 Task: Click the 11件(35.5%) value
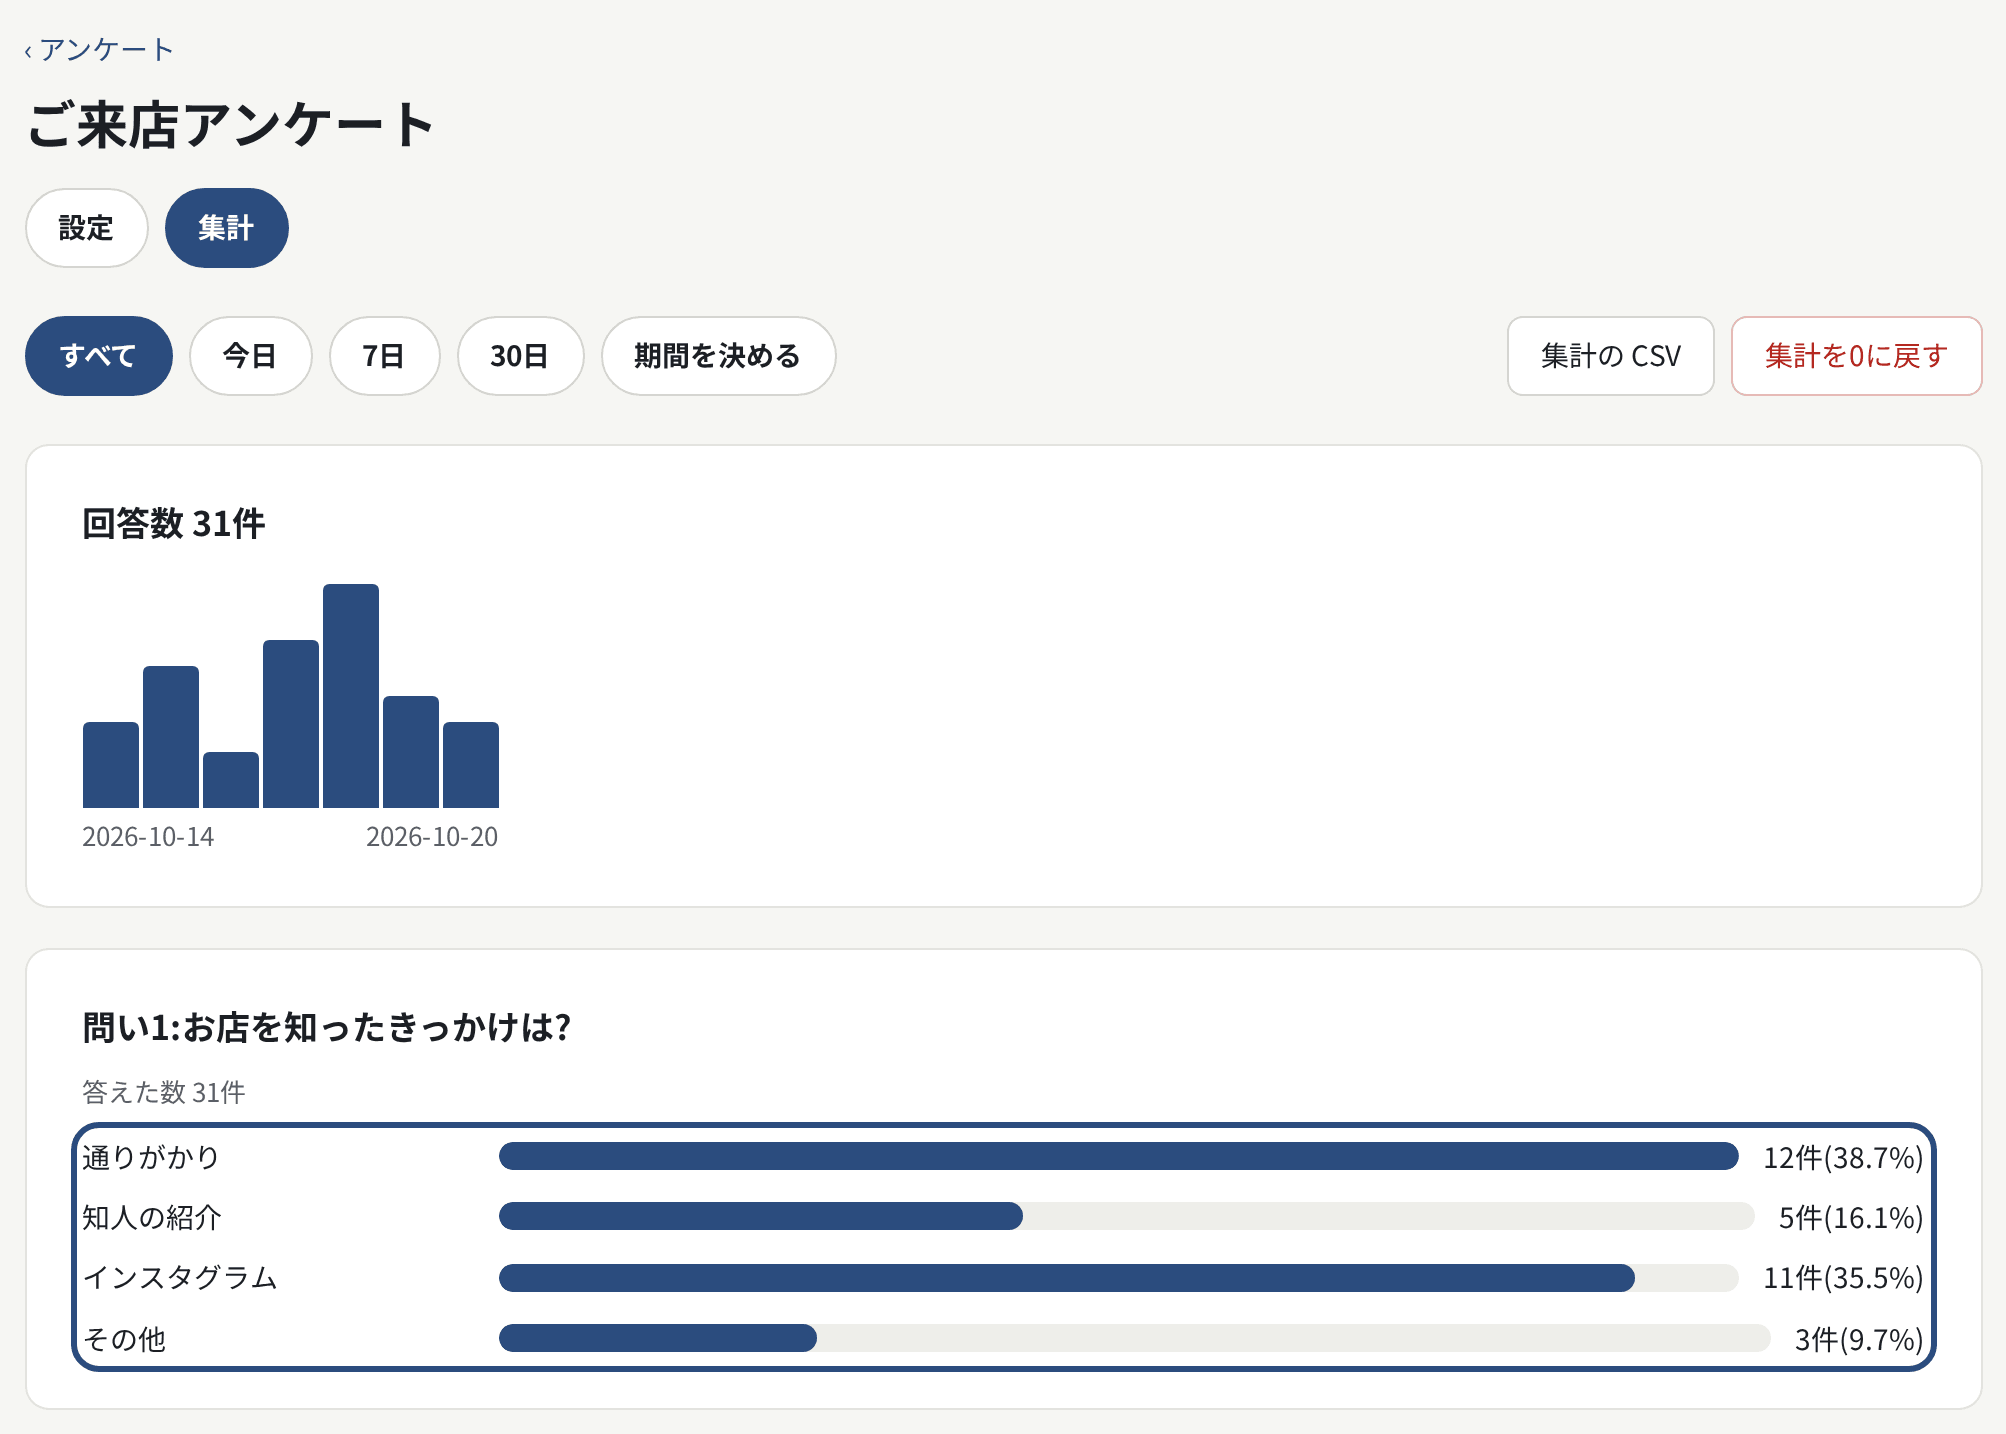pos(1843,1278)
